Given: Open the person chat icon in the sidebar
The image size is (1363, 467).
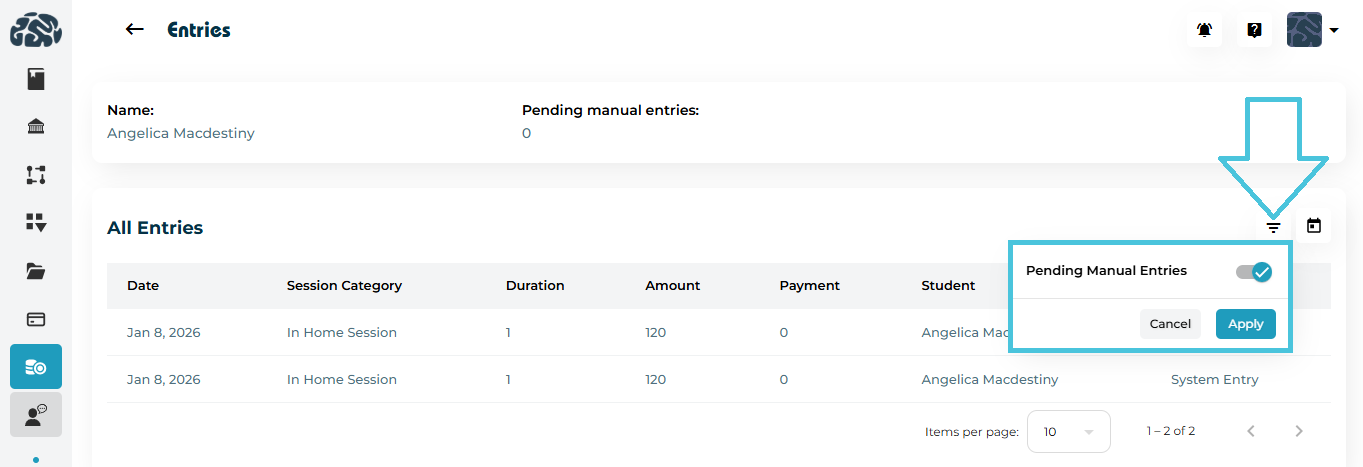Looking at the screenshot, I should (x=36, y=414).
